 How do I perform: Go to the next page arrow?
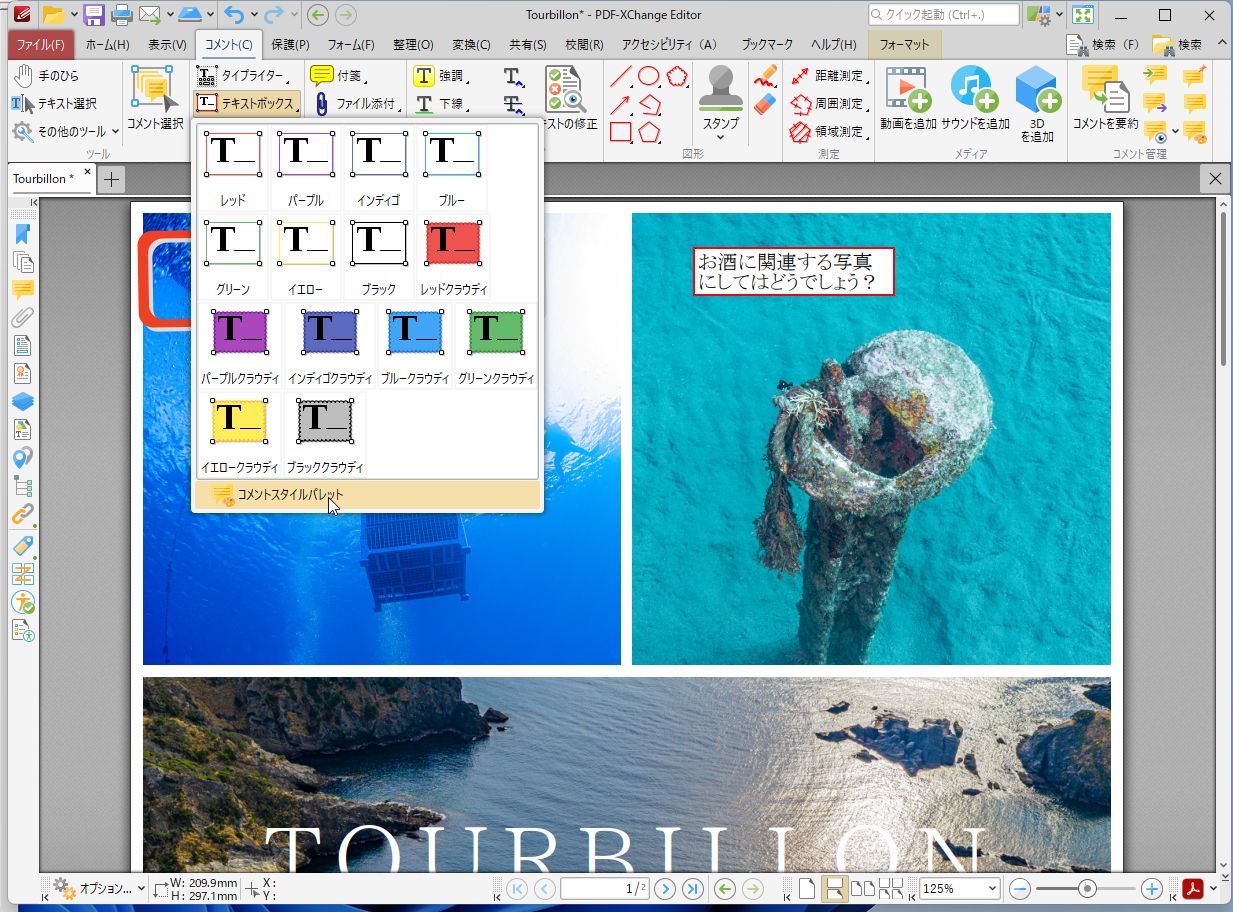(665, 888)
